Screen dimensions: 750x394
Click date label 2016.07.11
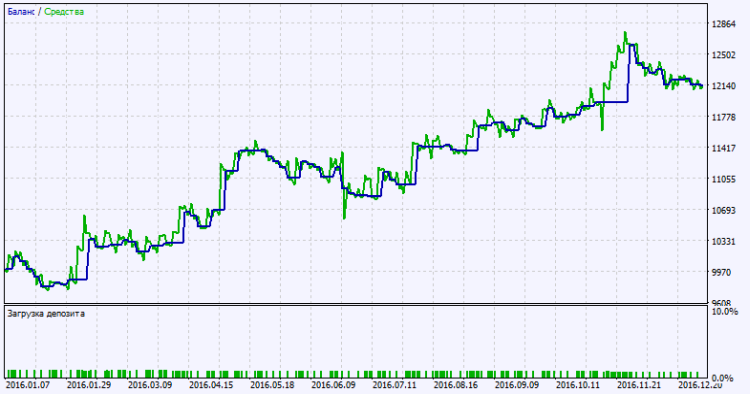point(395,385)
